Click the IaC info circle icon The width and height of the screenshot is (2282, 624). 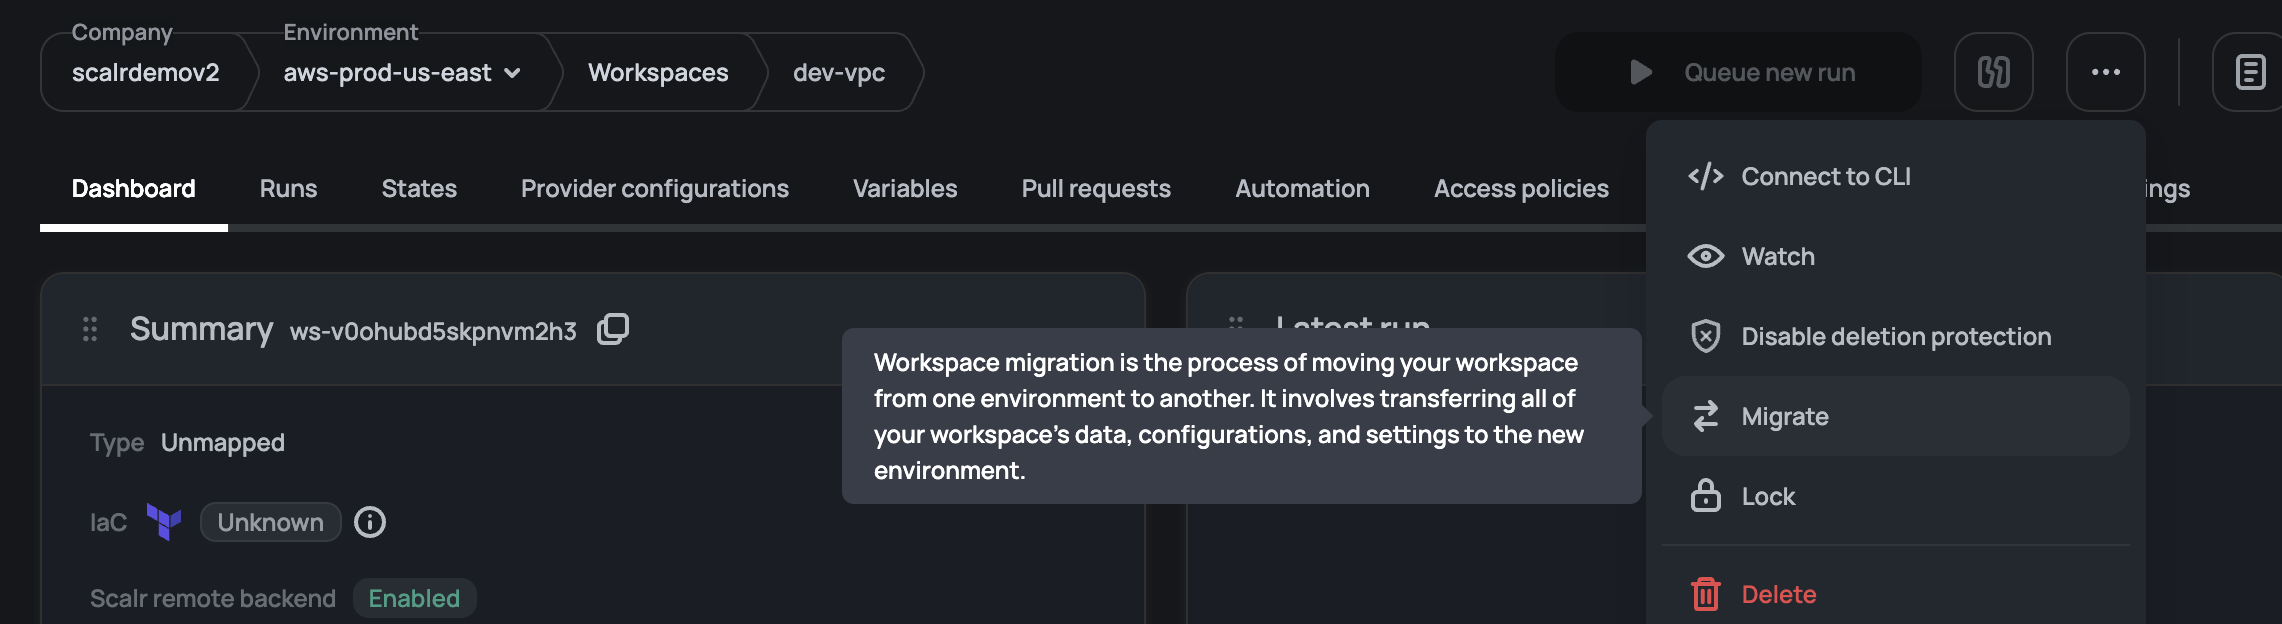coord(370,522)
